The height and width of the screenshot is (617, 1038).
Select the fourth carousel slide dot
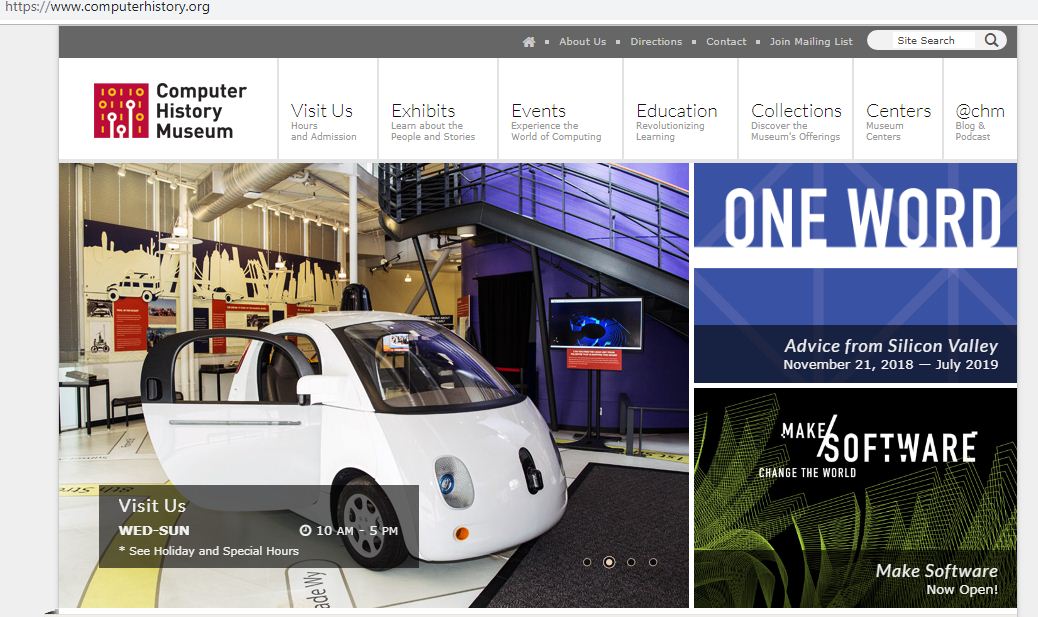click(653, 562)
